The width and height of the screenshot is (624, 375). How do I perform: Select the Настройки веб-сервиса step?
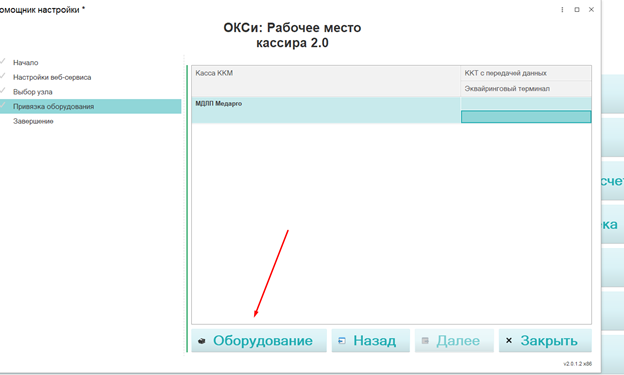click(x=52, y=77)
